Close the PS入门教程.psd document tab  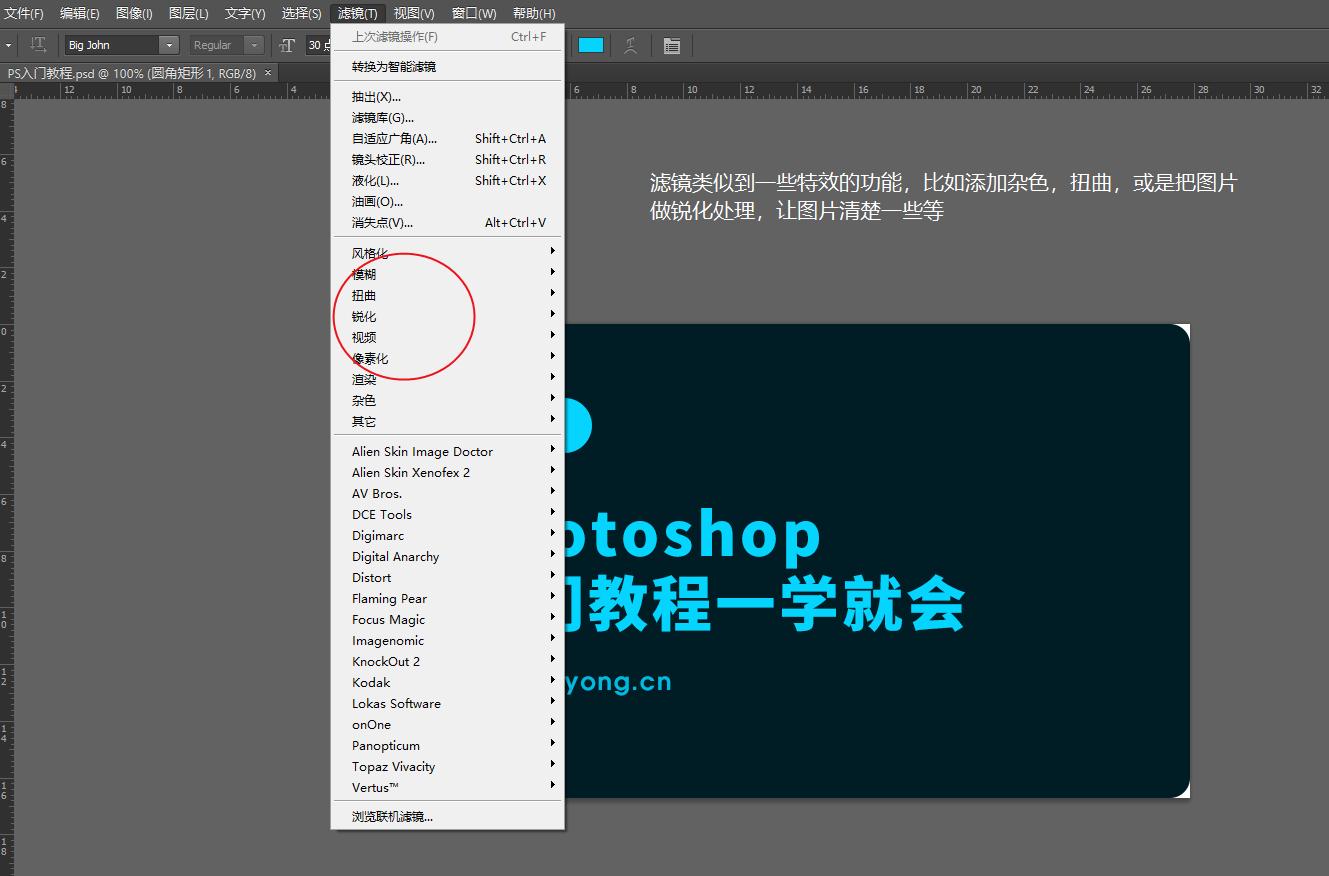[268, 73]
